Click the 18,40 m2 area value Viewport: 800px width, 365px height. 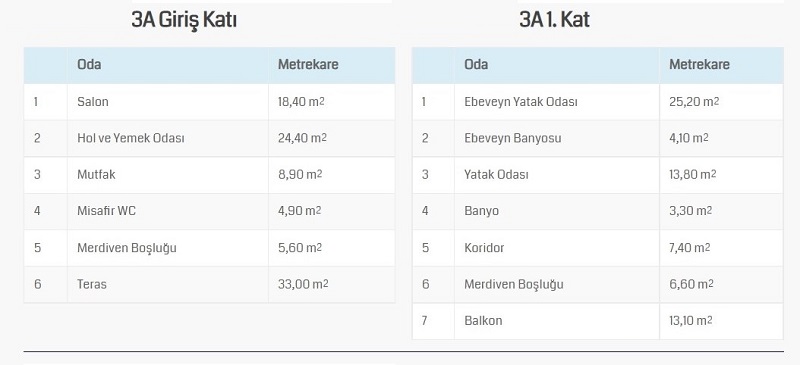pyautogui.click(x=302, y=102)
